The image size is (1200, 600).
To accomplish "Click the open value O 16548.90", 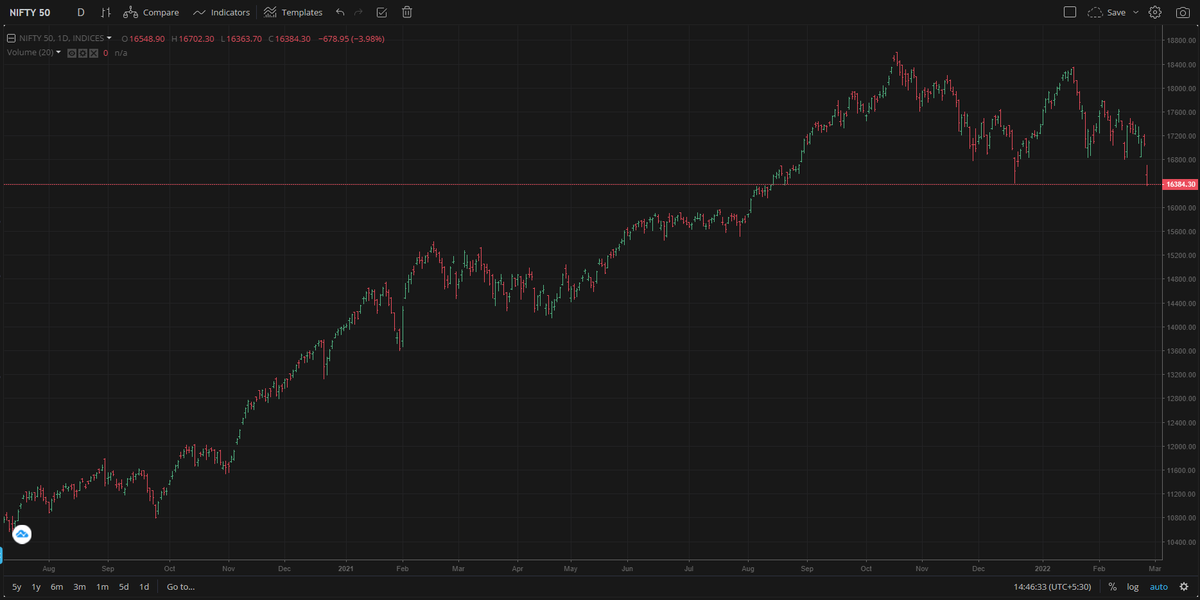I will point(143,38).
